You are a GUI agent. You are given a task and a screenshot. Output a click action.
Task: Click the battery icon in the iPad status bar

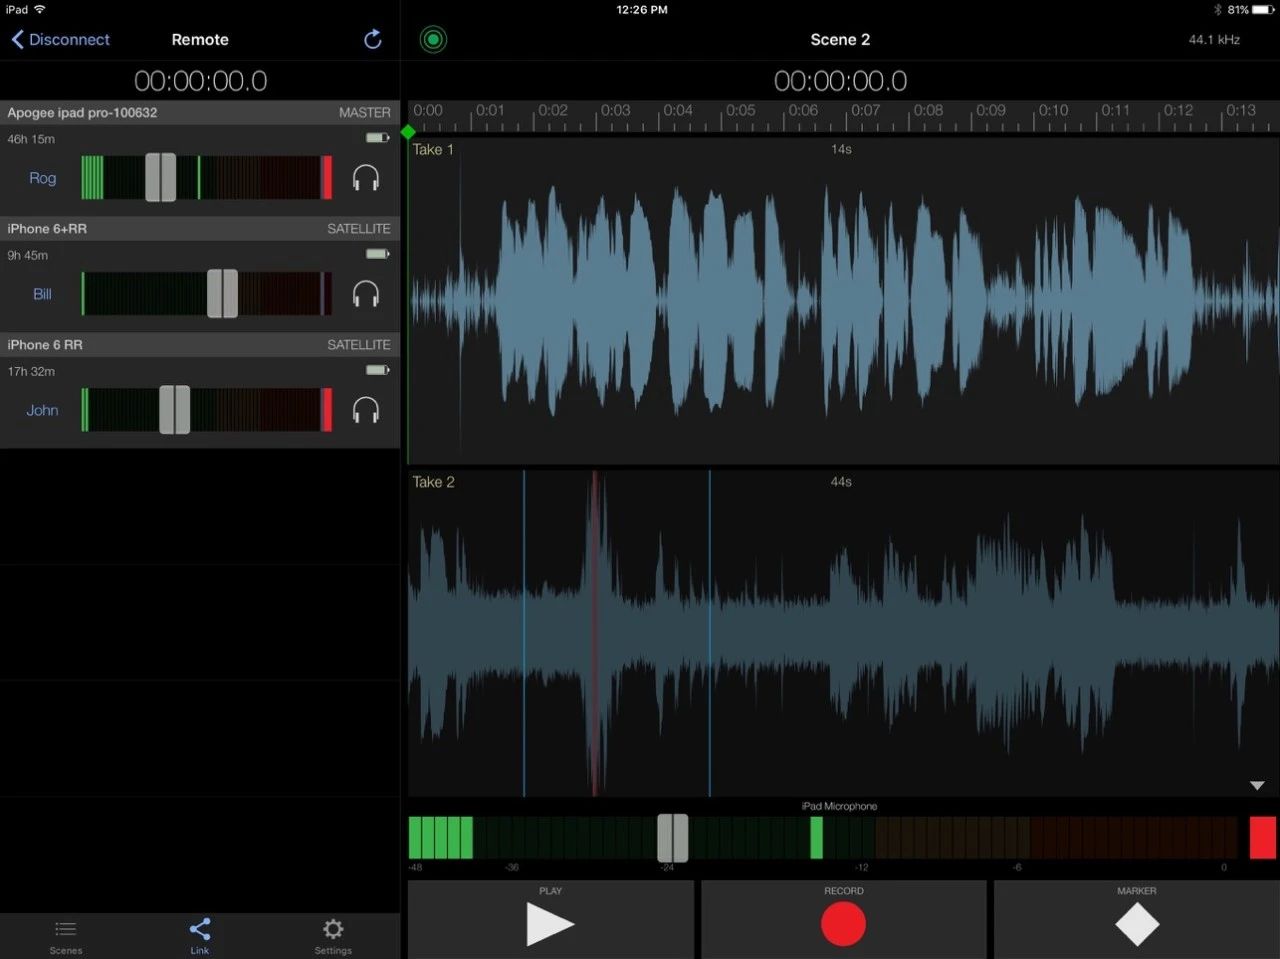pos(1261,10)
